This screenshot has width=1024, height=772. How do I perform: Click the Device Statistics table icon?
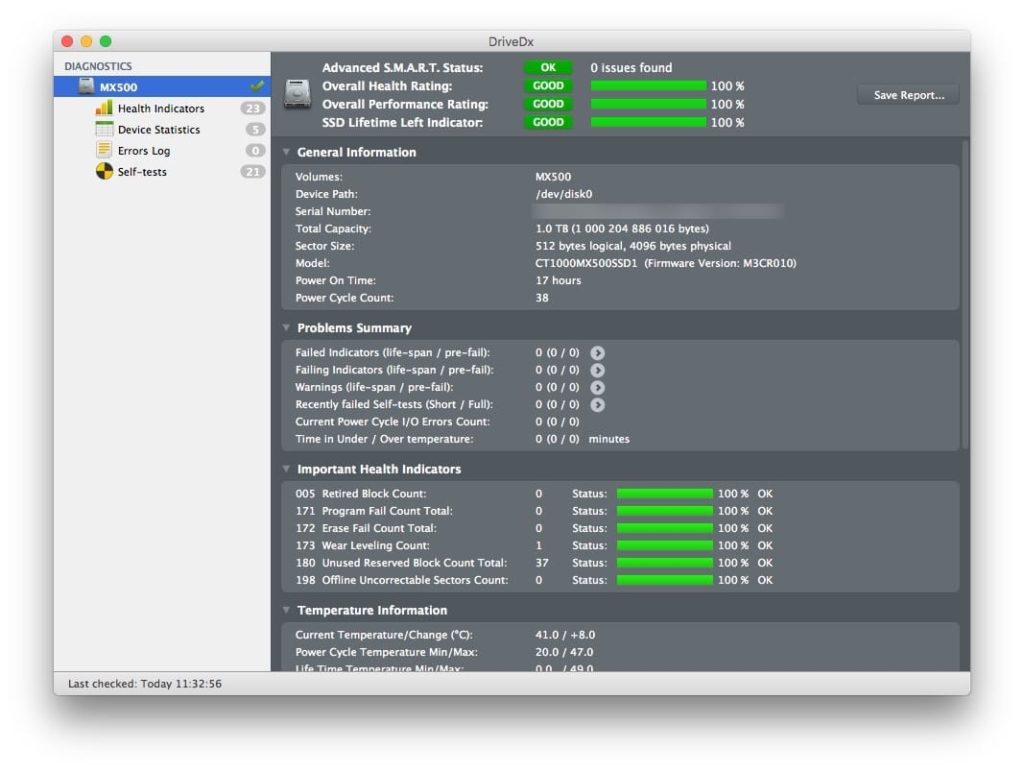point(104,129)
